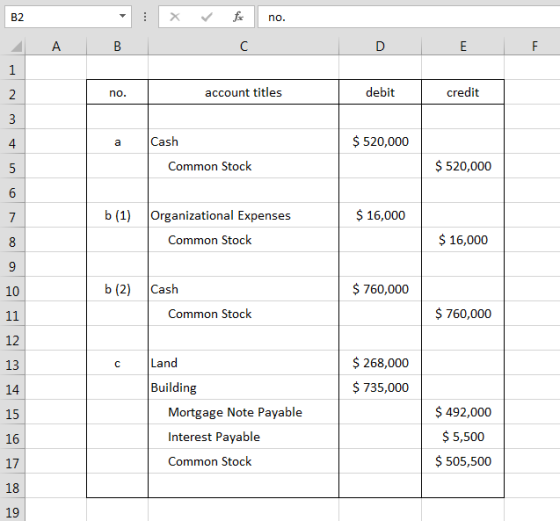This screenshot has height=521, width=560.
Task: Click the Select All corner triangle
Action: (x=15, y=46)
